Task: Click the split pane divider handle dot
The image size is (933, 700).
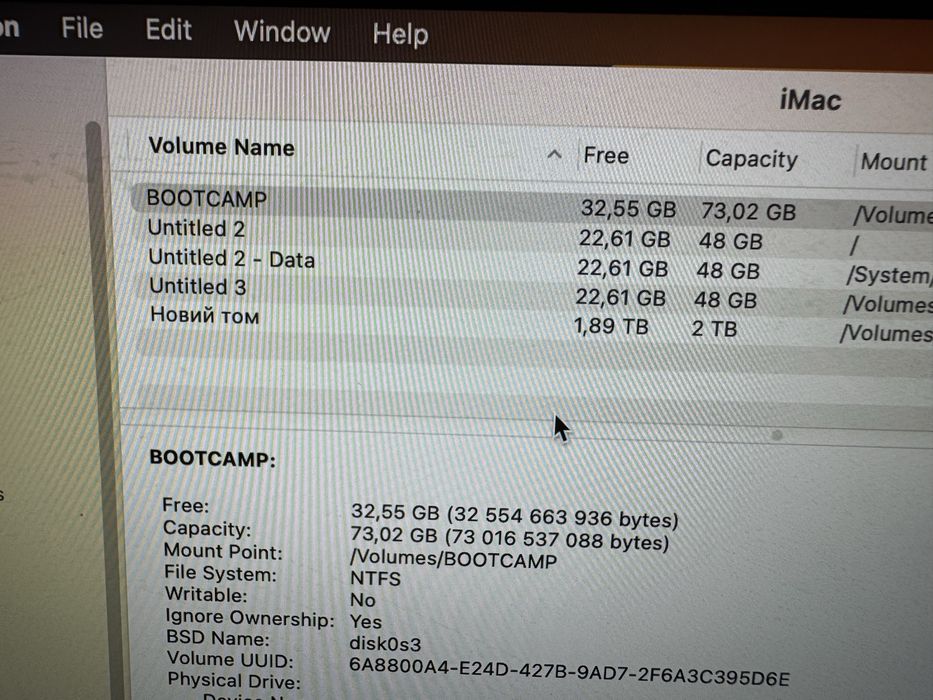Action: 777,435
